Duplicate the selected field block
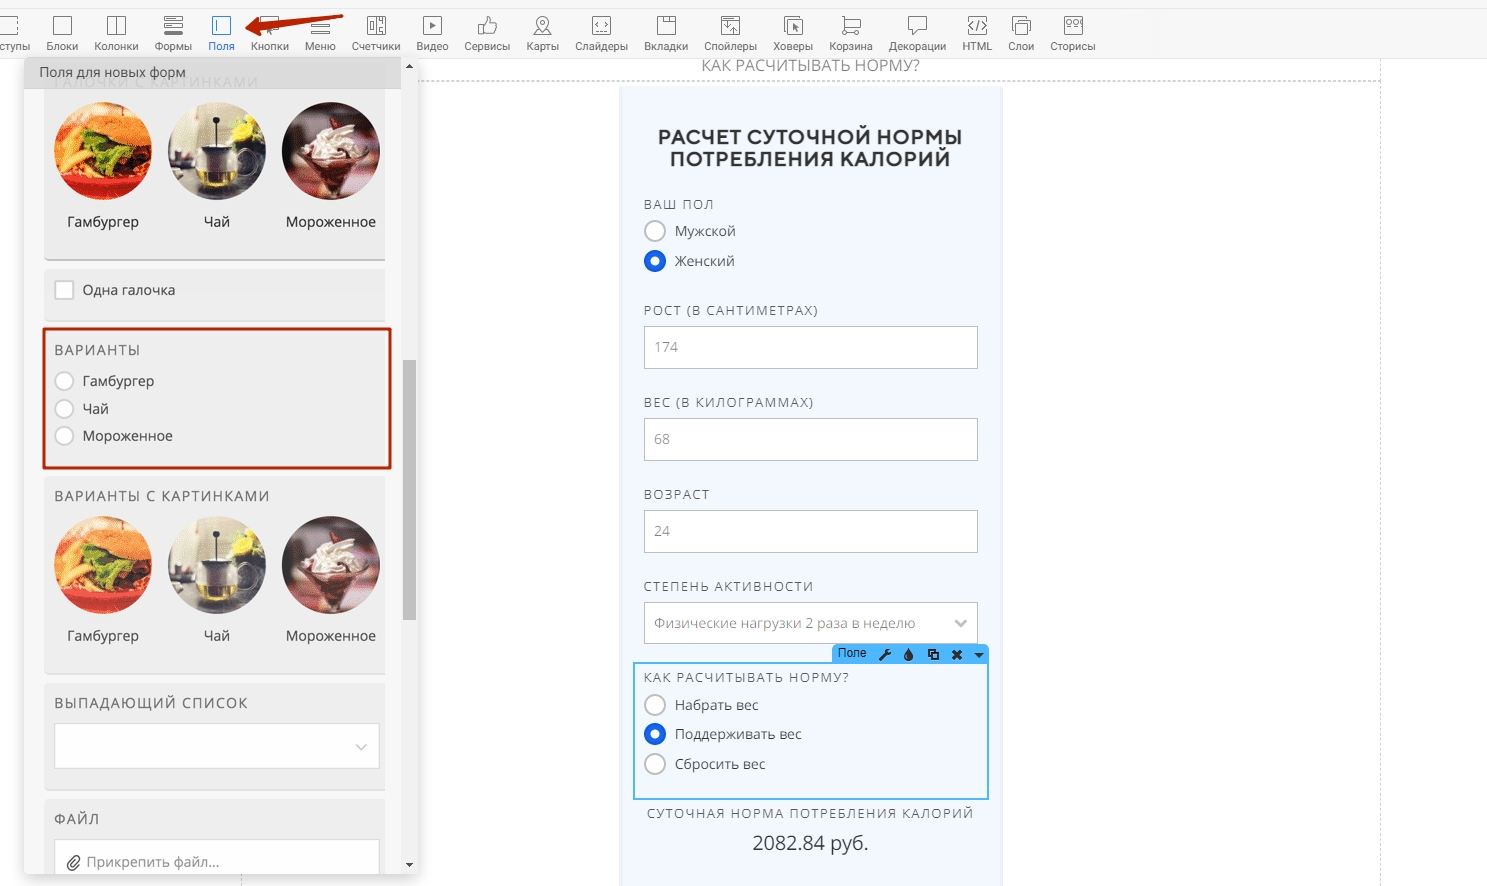 (x=933, y=654)
